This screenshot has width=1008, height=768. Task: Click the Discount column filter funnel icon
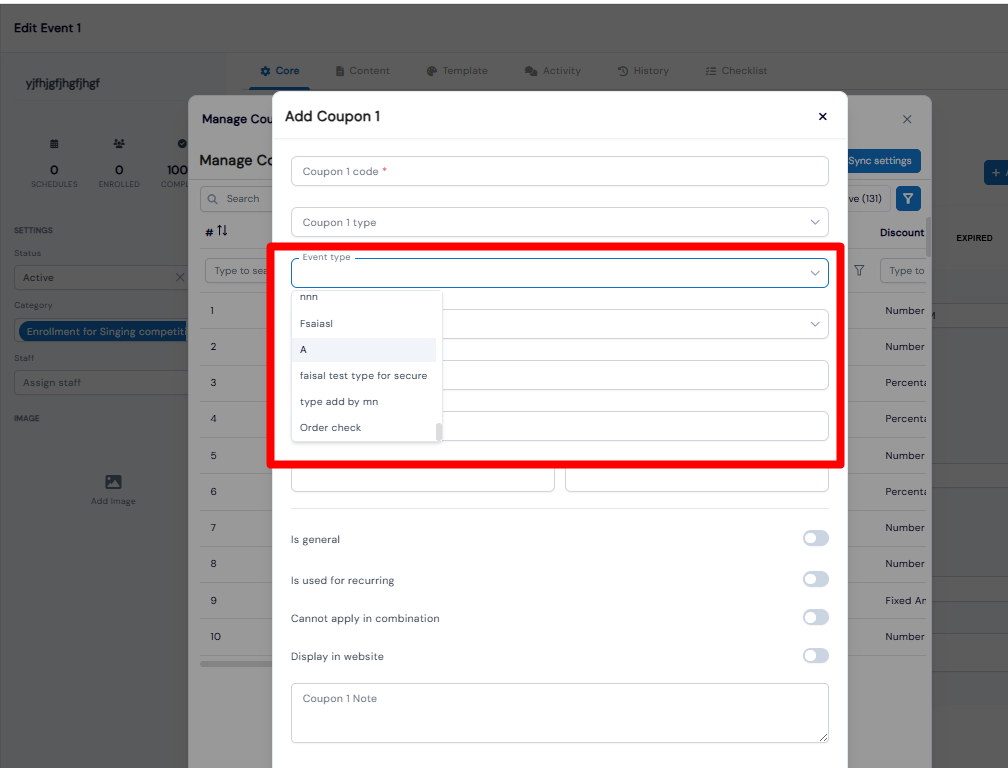pyautogui.click(x=859, y=271)
